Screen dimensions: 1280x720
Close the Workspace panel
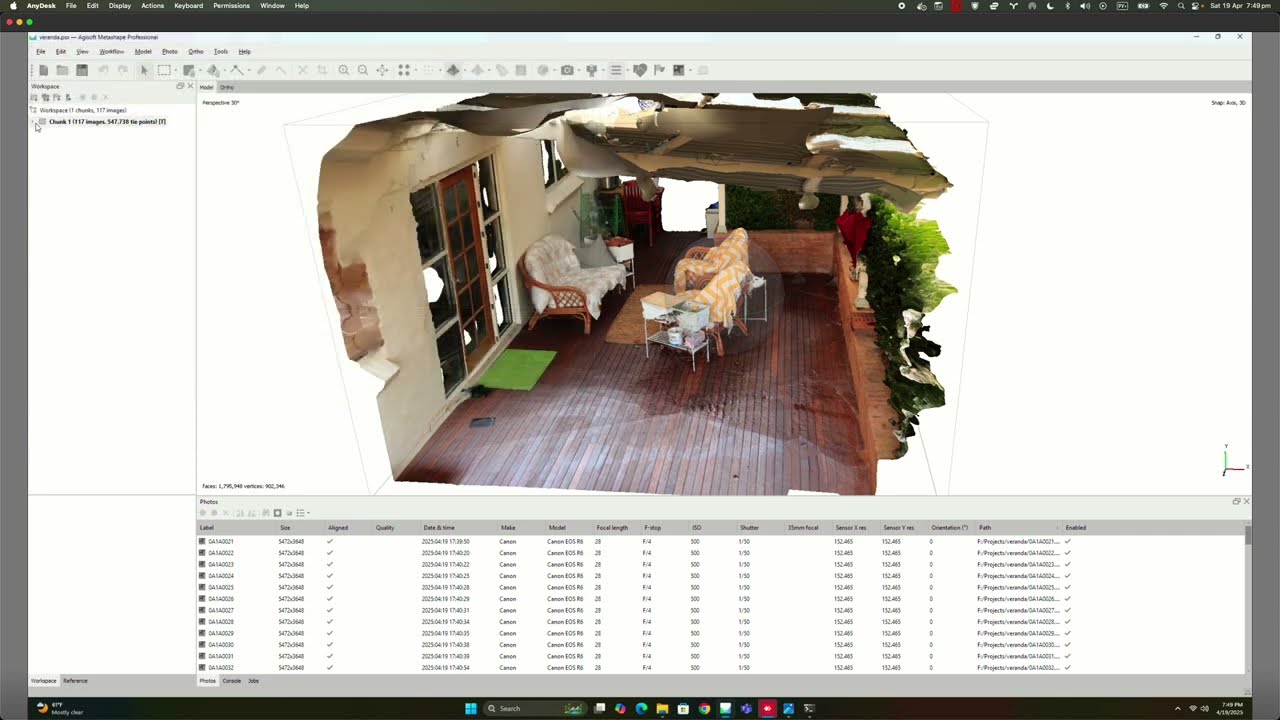[190, 86]
